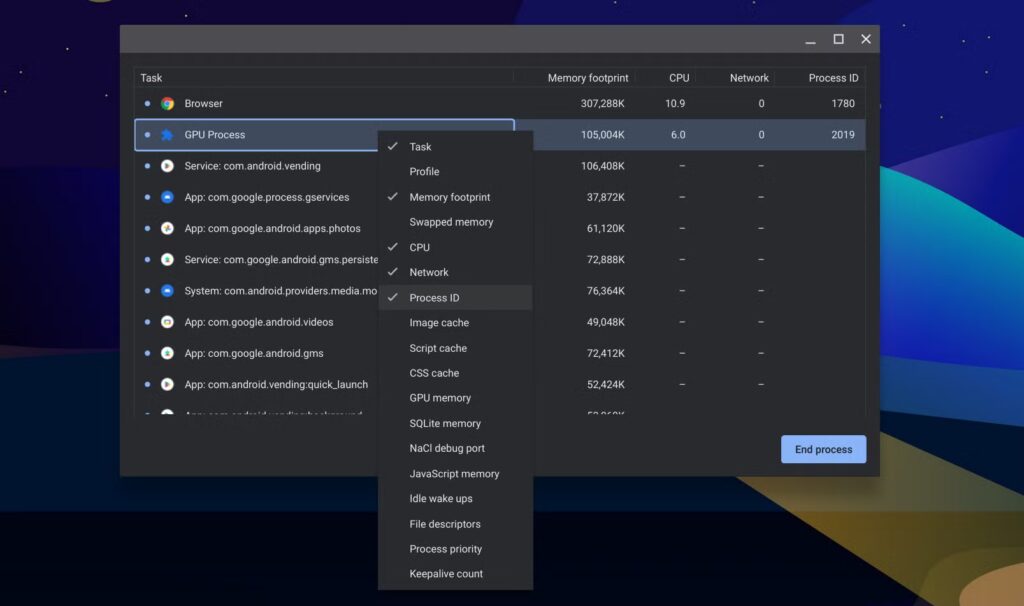Select the GPU Process blue icon
The height and width of the screenshot is (606, 1024).
(168, 134)
